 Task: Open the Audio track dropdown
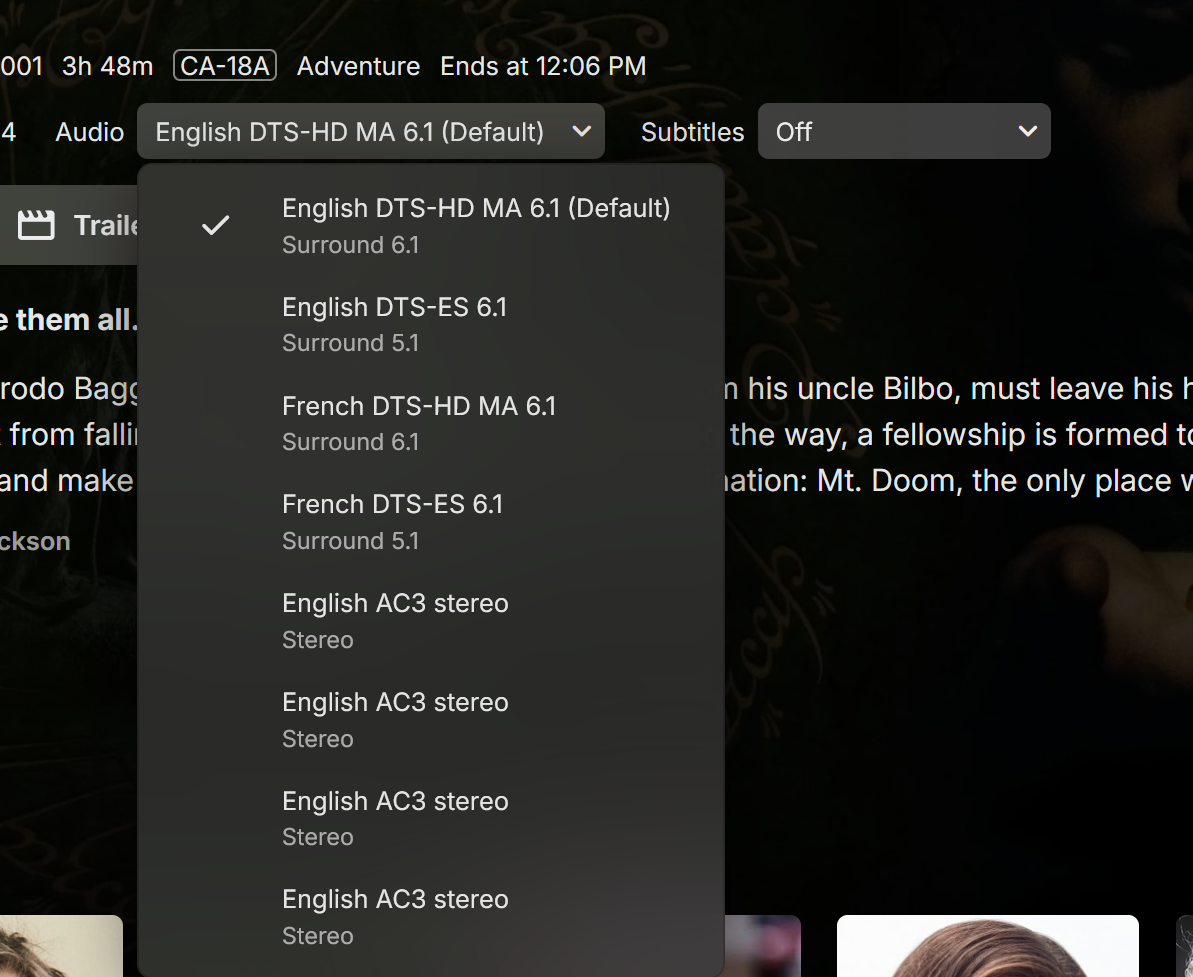click(371, 132)
